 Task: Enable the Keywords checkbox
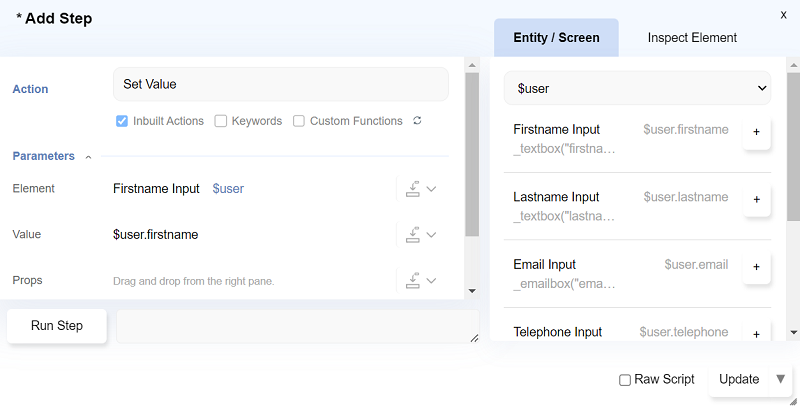[221, 121]
